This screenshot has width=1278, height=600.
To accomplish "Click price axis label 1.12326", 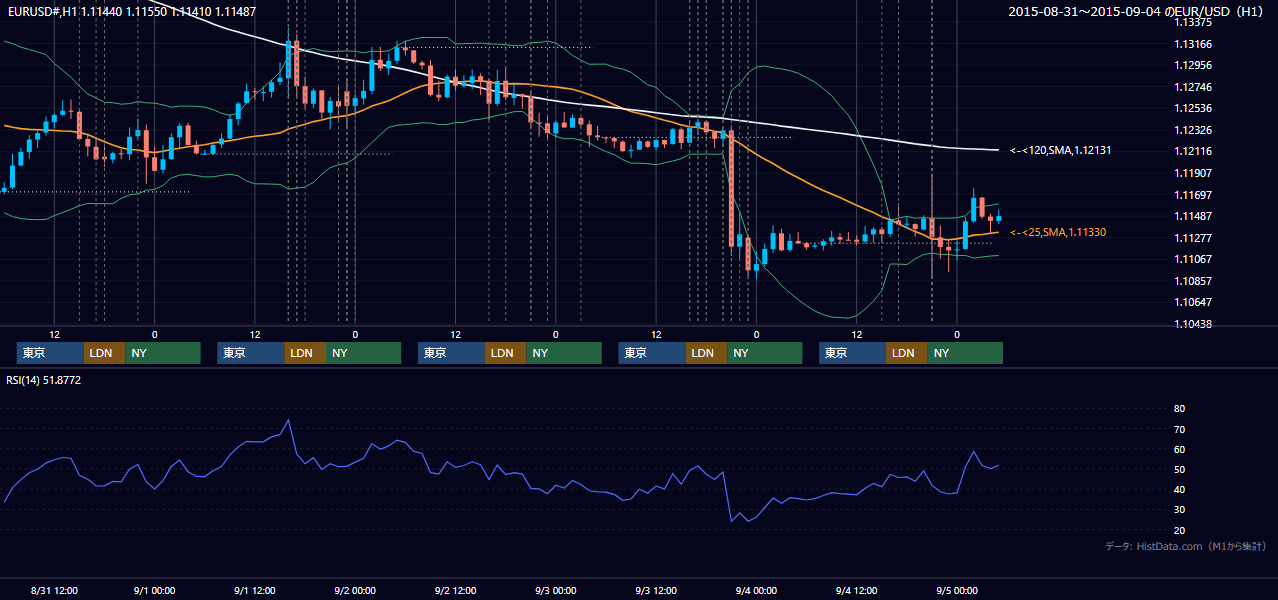I will [1193, 130].
